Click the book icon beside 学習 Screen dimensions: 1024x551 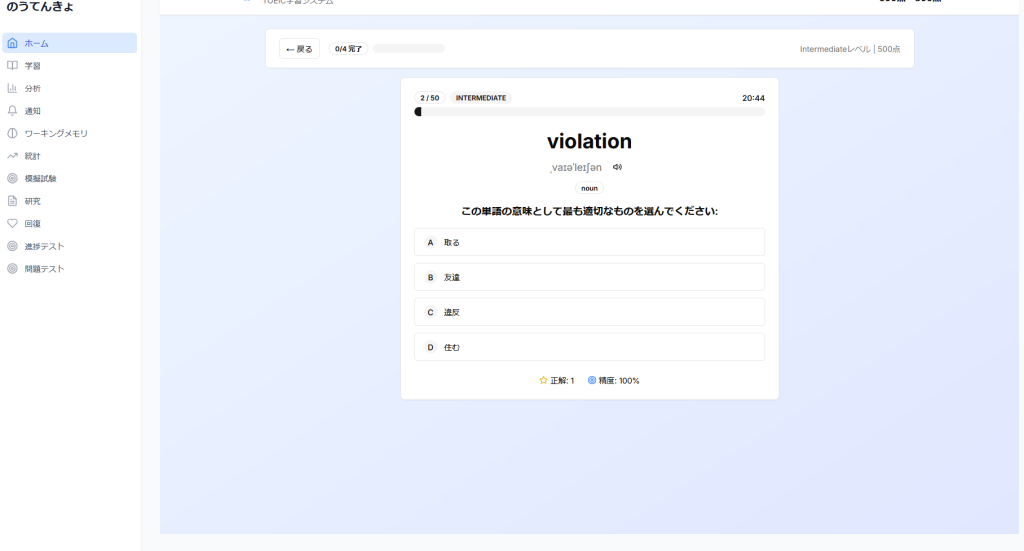[x=13, y=66]
